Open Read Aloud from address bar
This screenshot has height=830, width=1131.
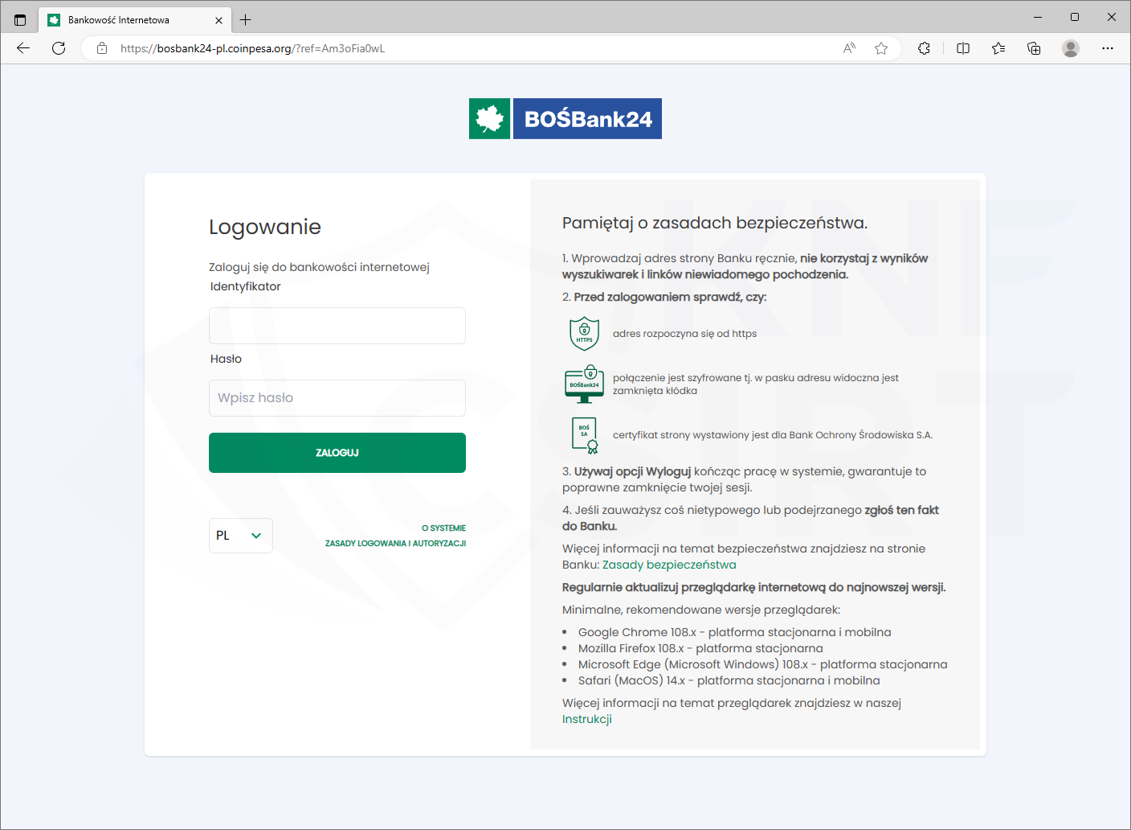[x=849, y=48]
